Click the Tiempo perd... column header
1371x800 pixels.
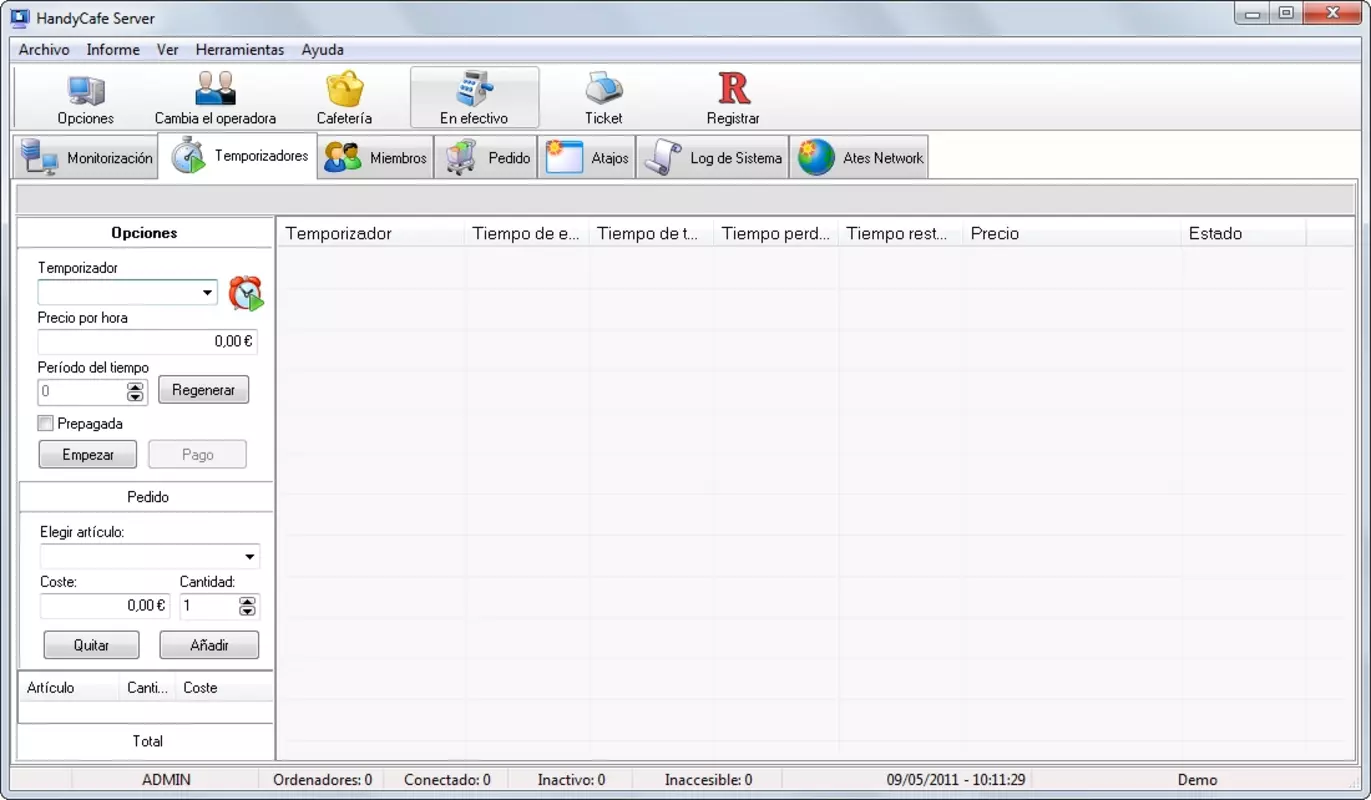click(776, 233)
